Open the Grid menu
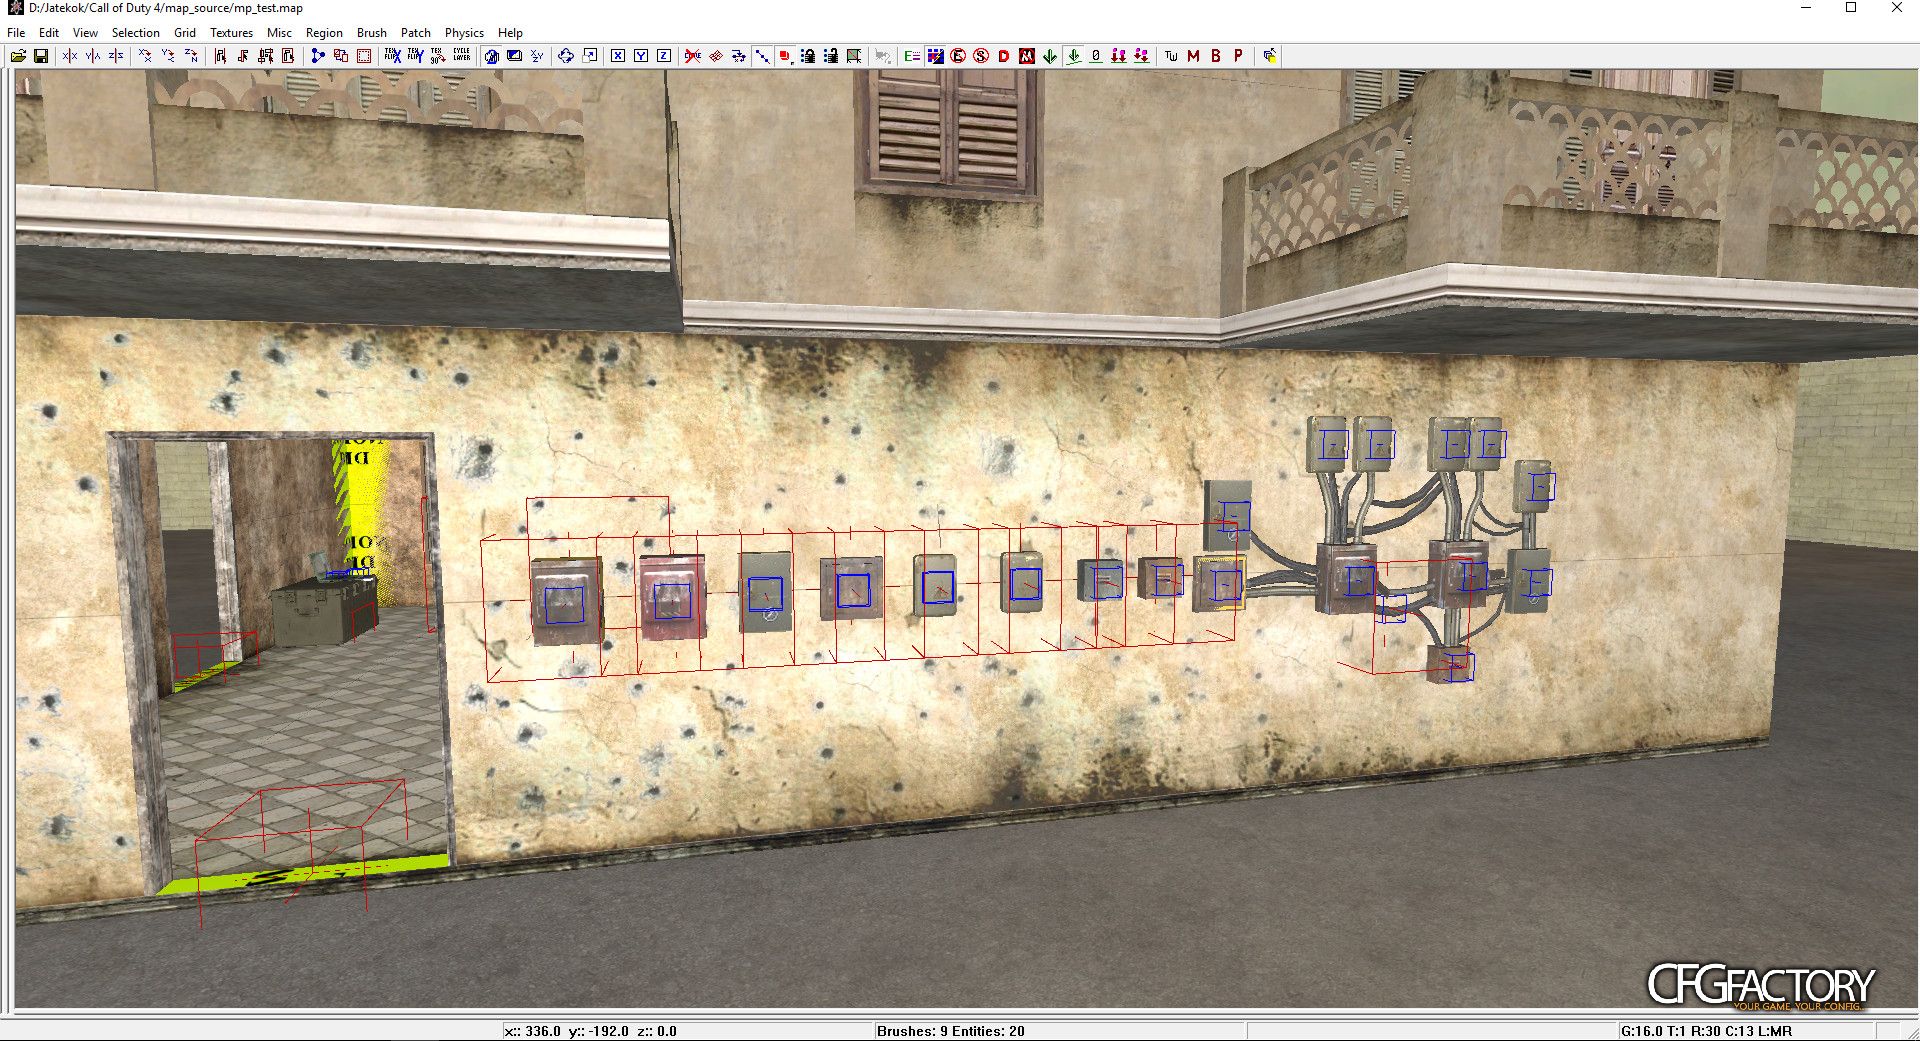Screen dimensions: 1920x1041 click(185, 33)
